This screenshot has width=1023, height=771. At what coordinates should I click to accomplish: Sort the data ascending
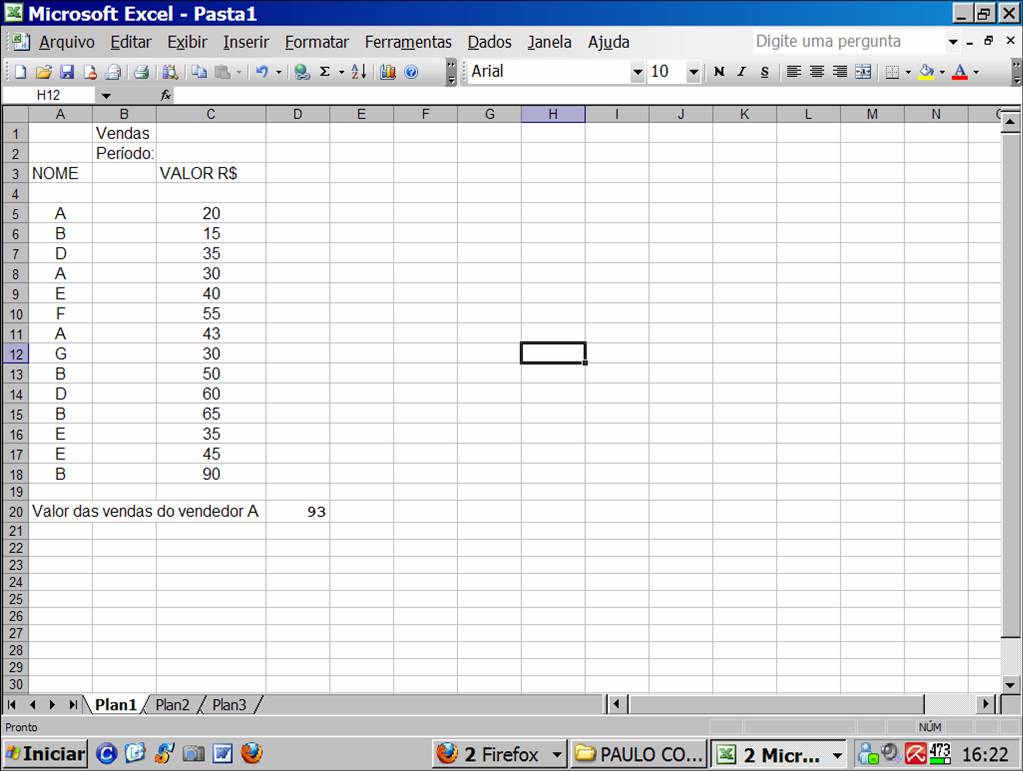tap(360, 71)
